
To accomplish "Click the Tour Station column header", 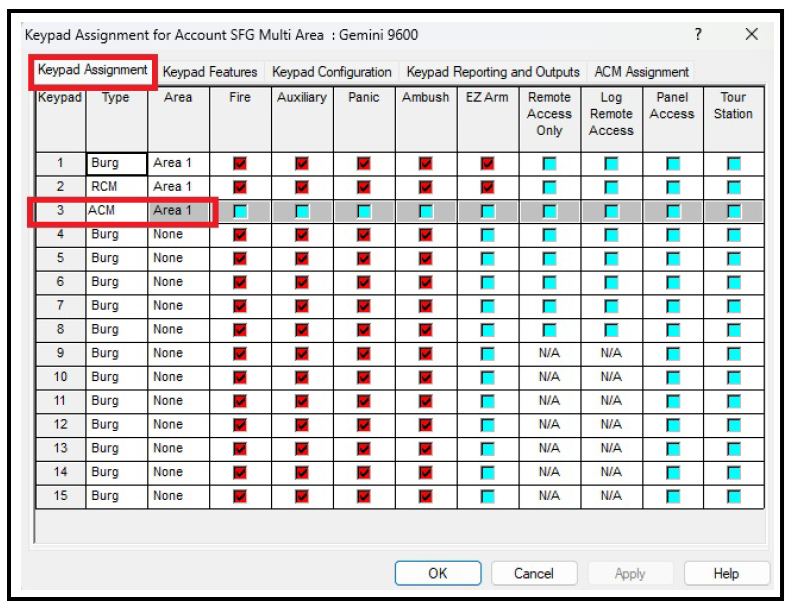I will [x=734, y=119].
